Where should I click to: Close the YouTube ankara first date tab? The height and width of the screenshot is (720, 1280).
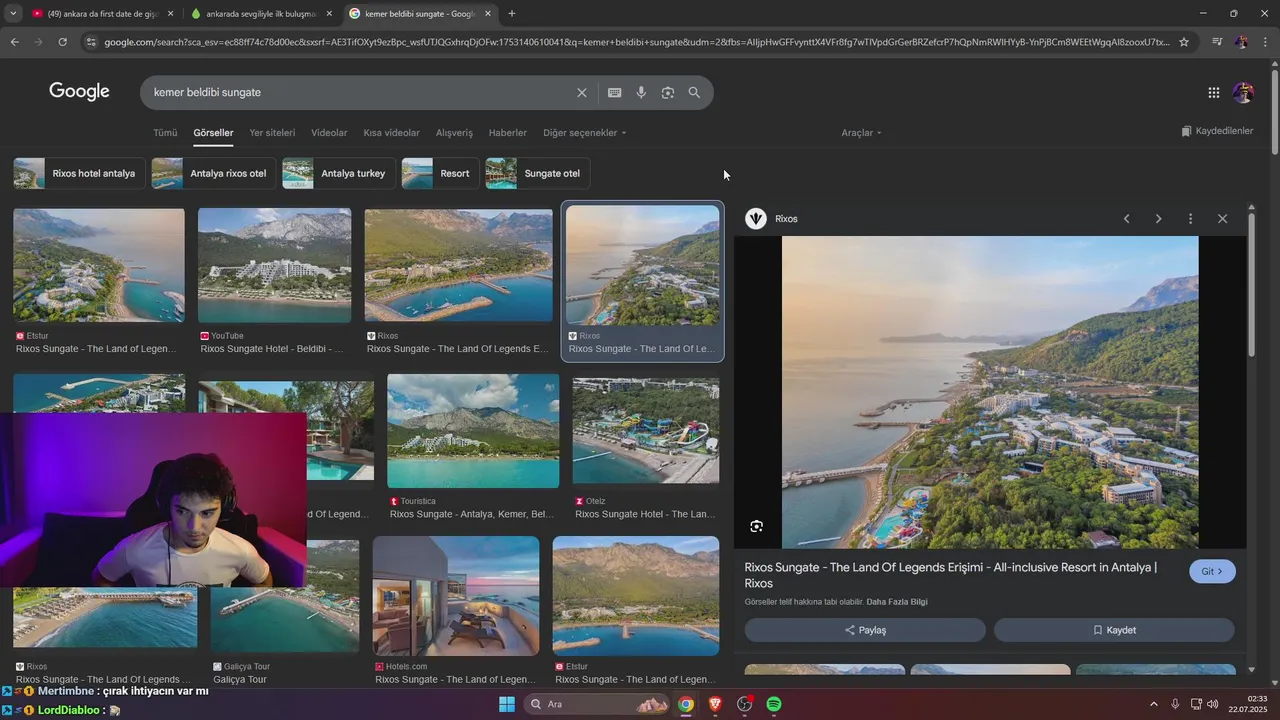coord(170,14)
